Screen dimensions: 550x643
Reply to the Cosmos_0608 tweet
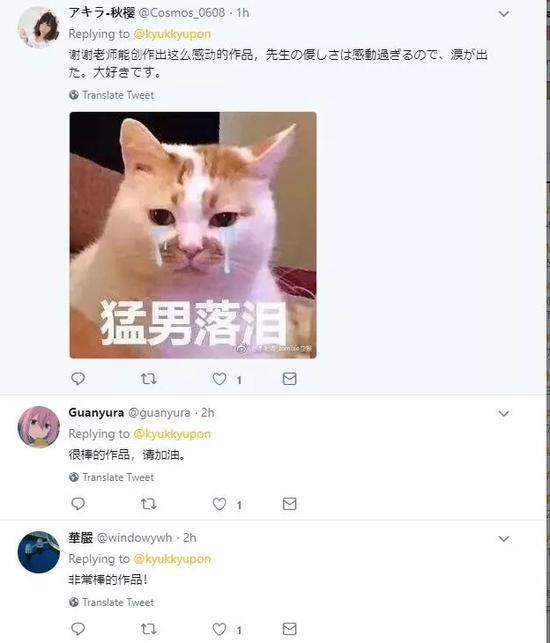[x=78, y=378]
